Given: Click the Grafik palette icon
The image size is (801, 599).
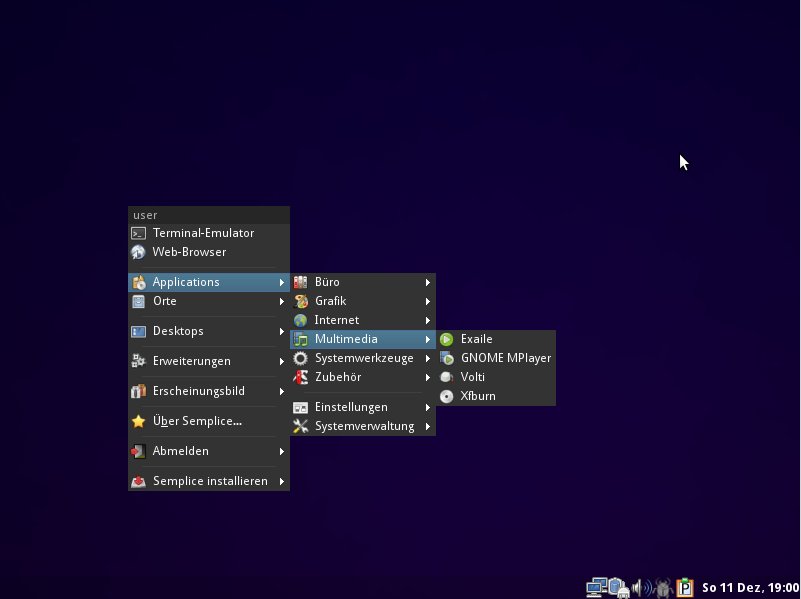Looking at the screenshot, I should (300, 301).
